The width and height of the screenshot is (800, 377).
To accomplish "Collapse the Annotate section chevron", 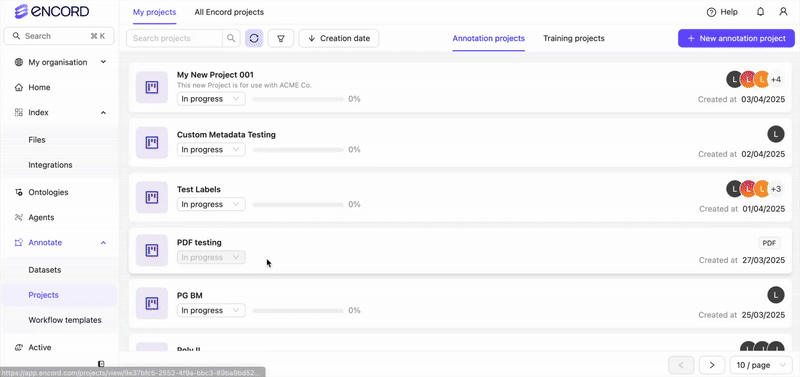I will coord(103,243).
